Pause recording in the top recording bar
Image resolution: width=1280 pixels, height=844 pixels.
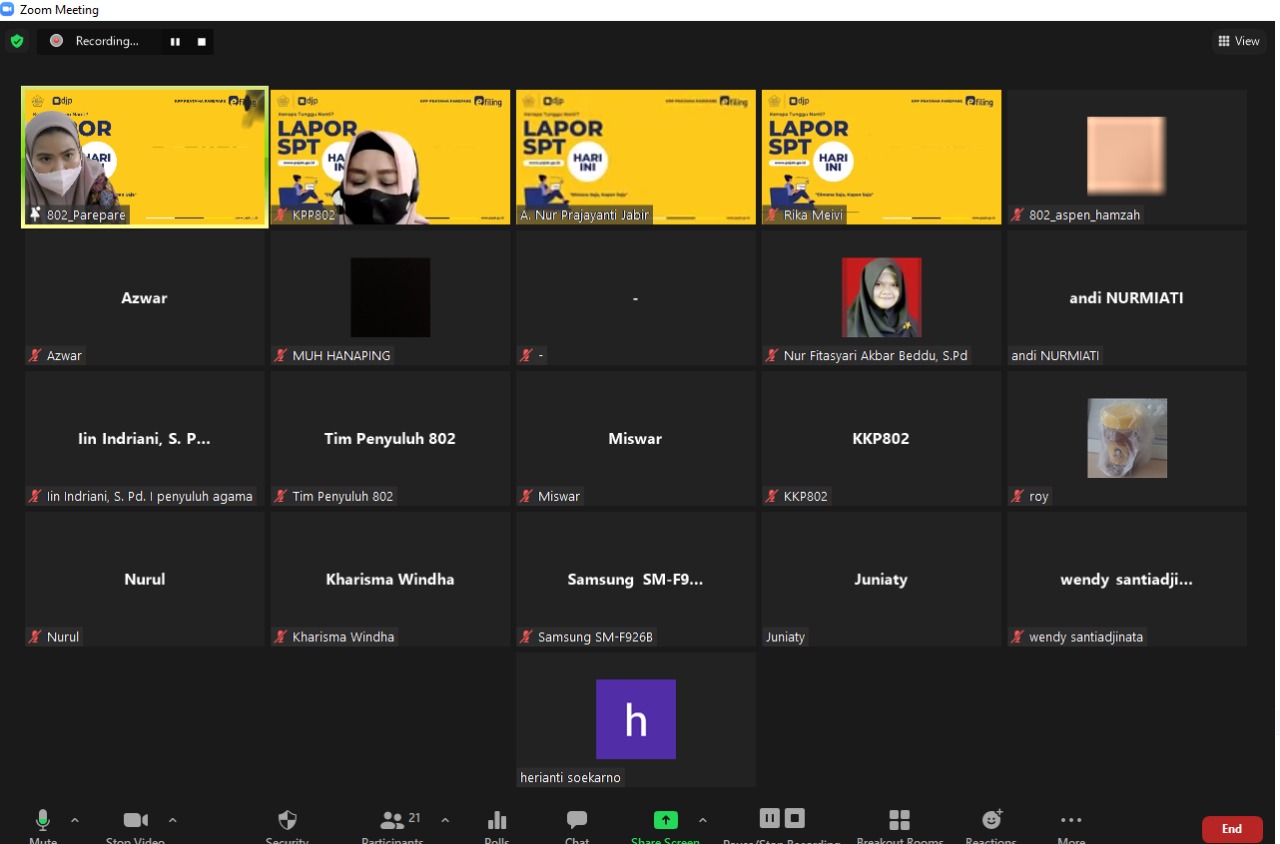point(175,41)
